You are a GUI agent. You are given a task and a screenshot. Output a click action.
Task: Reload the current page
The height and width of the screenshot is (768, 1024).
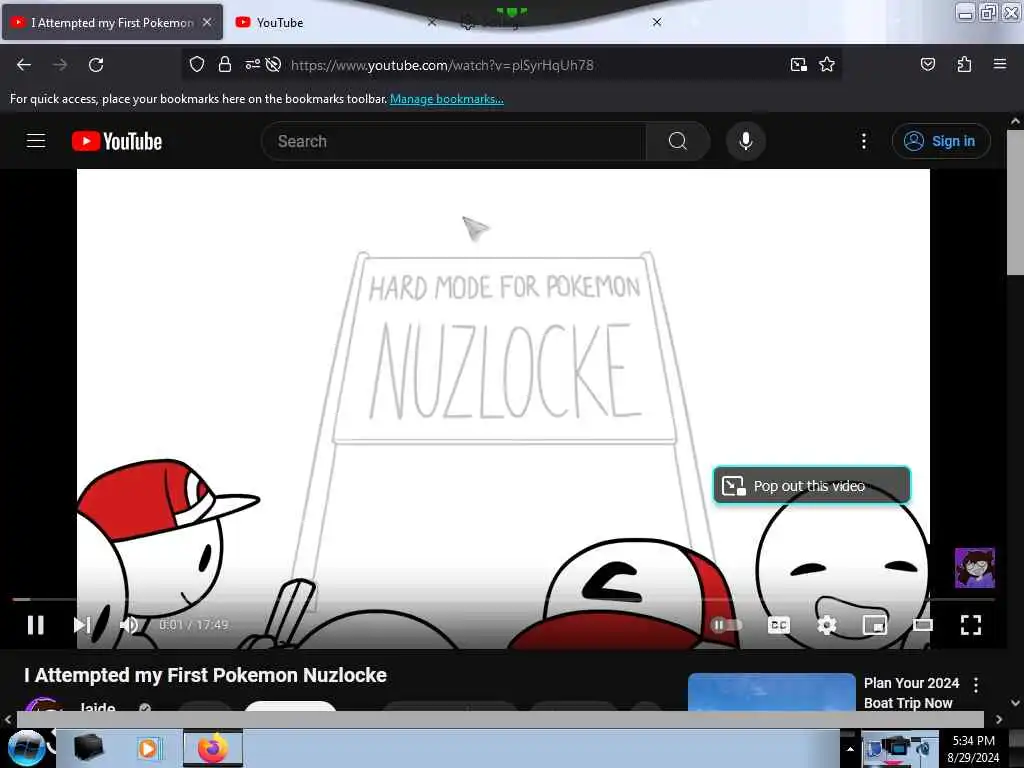pos(96,65)
